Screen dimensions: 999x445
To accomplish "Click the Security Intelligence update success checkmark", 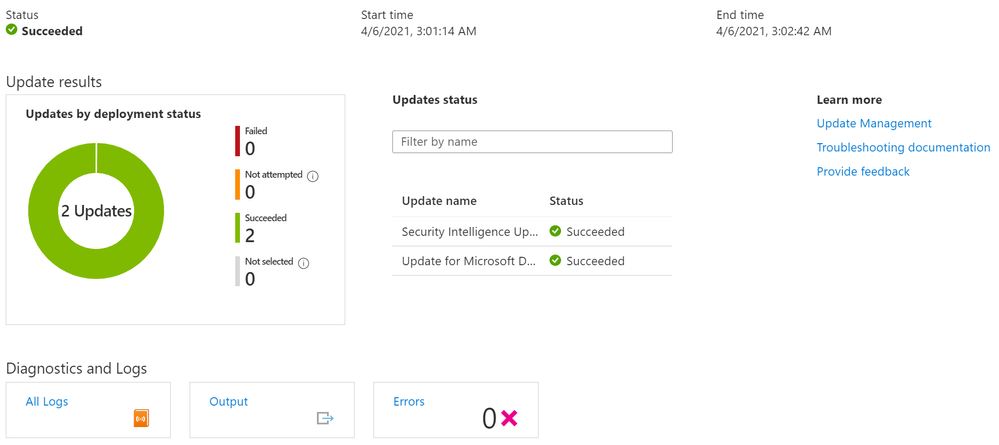I will (556, 231).
